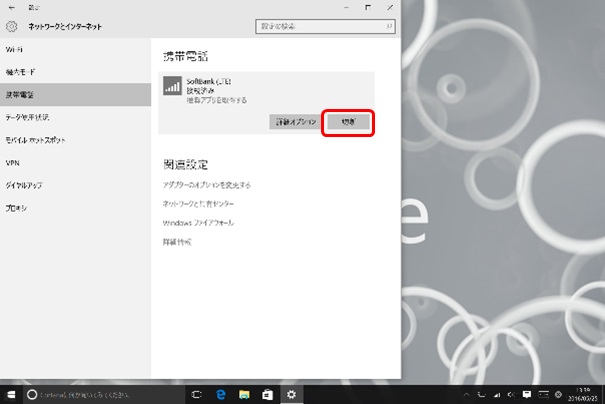Launch Microsoft Edge from the taskbar

[221, 394]
